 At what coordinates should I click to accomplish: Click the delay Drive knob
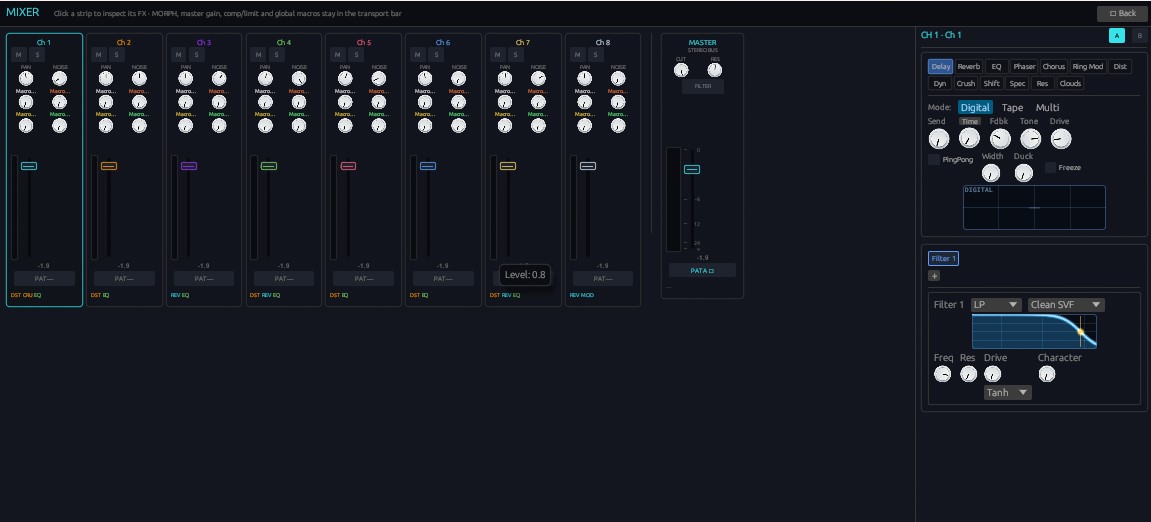[1061, 139]
